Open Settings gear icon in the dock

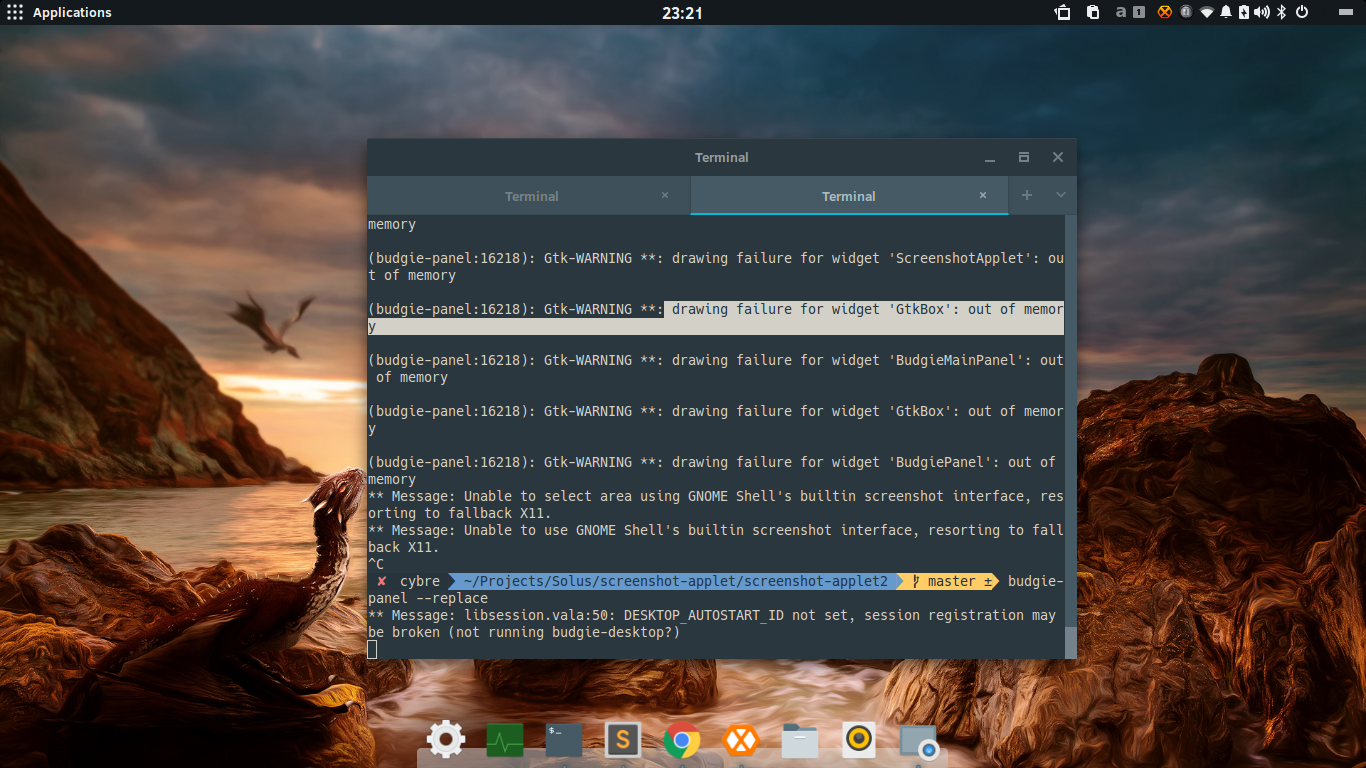point(446,740)
